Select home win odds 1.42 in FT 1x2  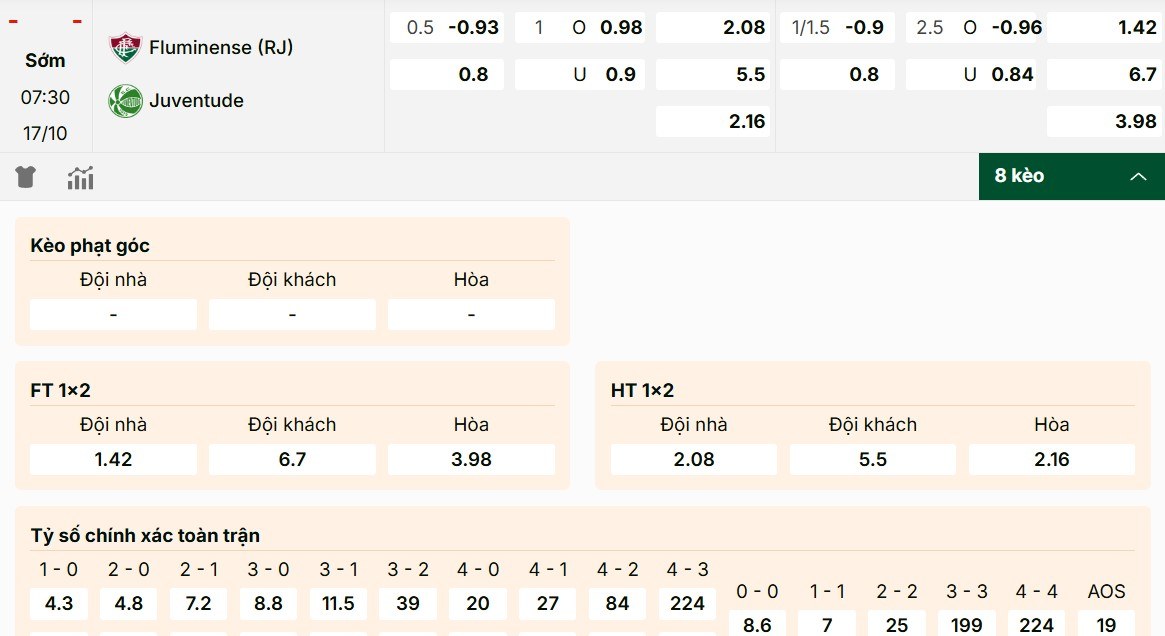click(112, 459)
